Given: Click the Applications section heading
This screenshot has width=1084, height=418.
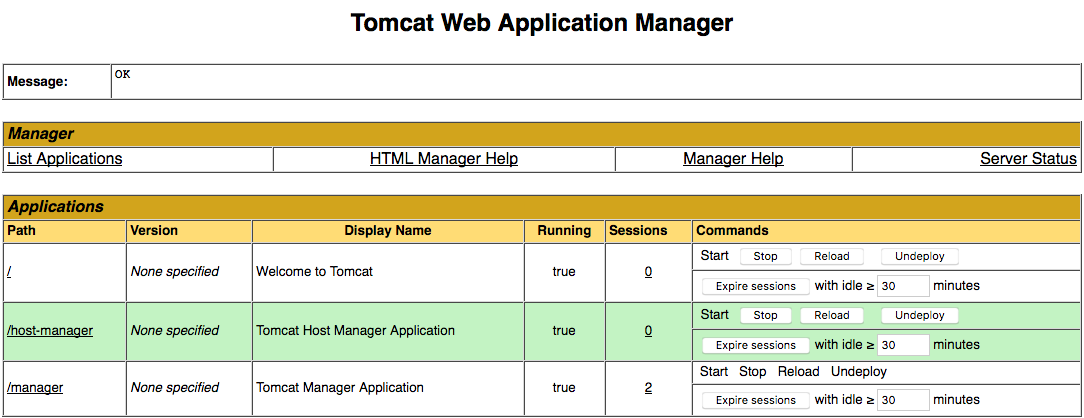Looking at the screenshot, I should coord(56,207).
